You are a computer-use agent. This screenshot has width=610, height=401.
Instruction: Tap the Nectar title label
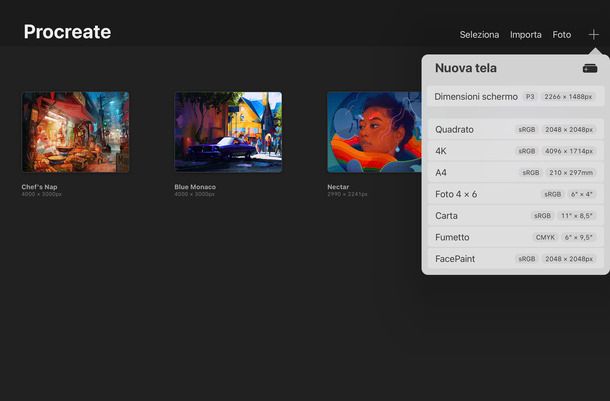click(338, 186)
